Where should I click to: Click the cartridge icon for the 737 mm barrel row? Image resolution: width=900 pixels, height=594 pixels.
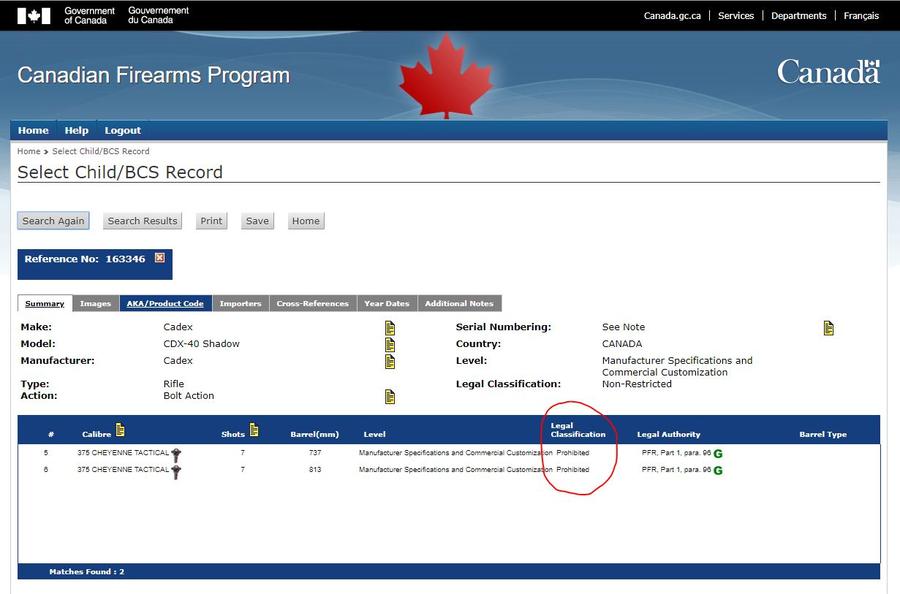pos(176,455)
